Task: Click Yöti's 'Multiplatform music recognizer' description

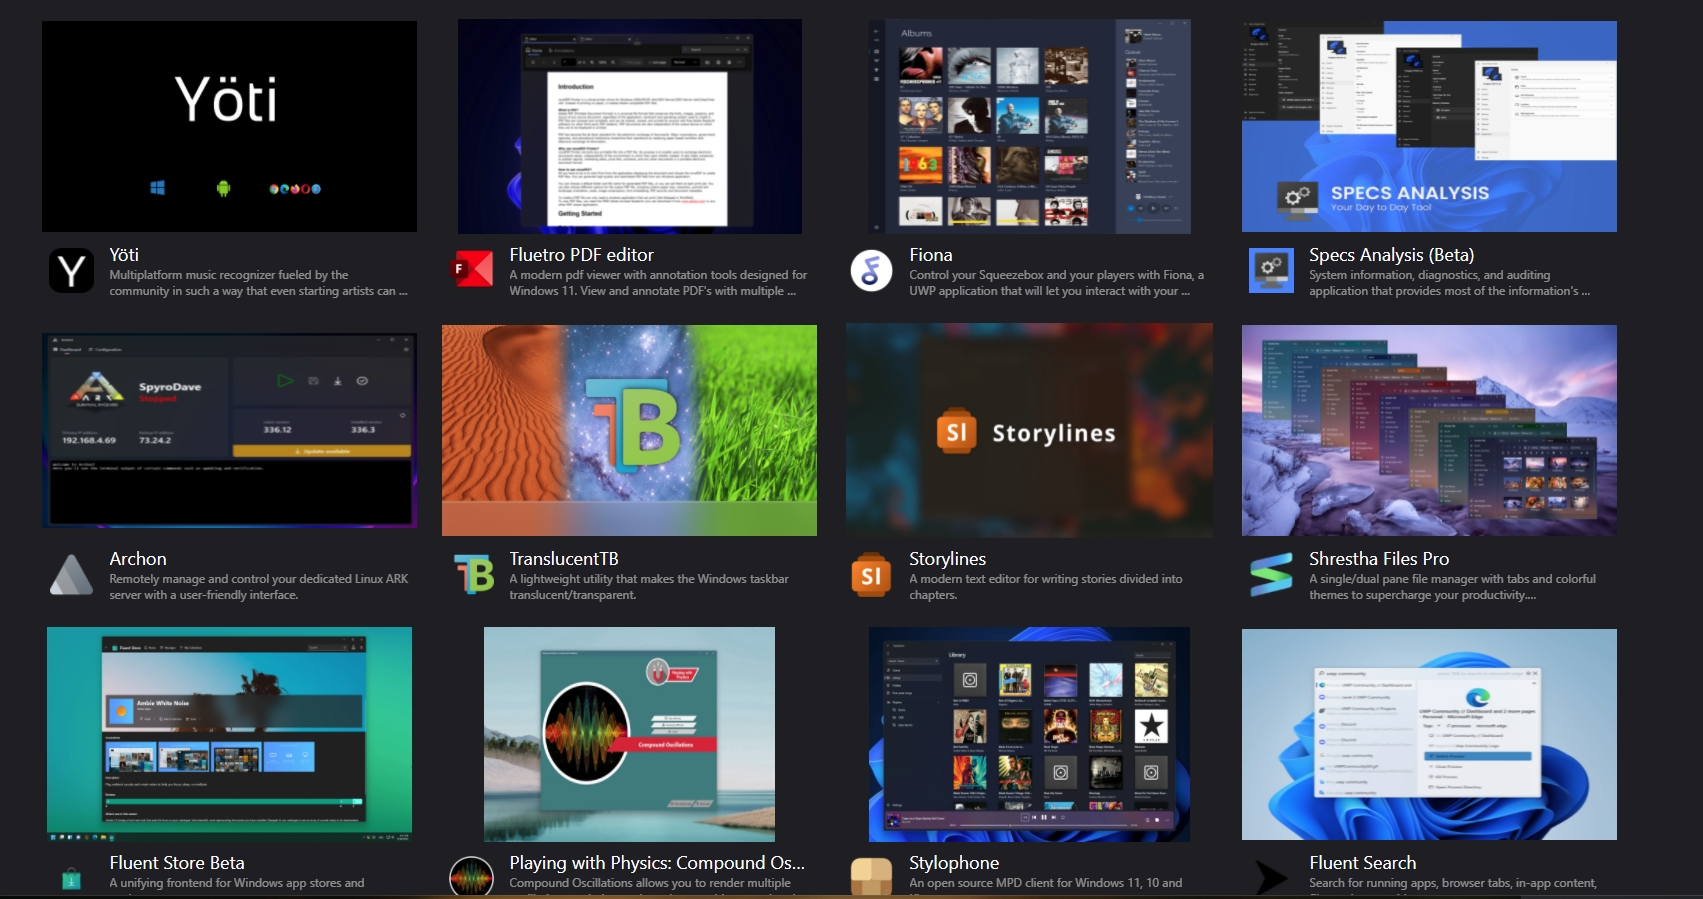Action: click(x=258, y=283)
